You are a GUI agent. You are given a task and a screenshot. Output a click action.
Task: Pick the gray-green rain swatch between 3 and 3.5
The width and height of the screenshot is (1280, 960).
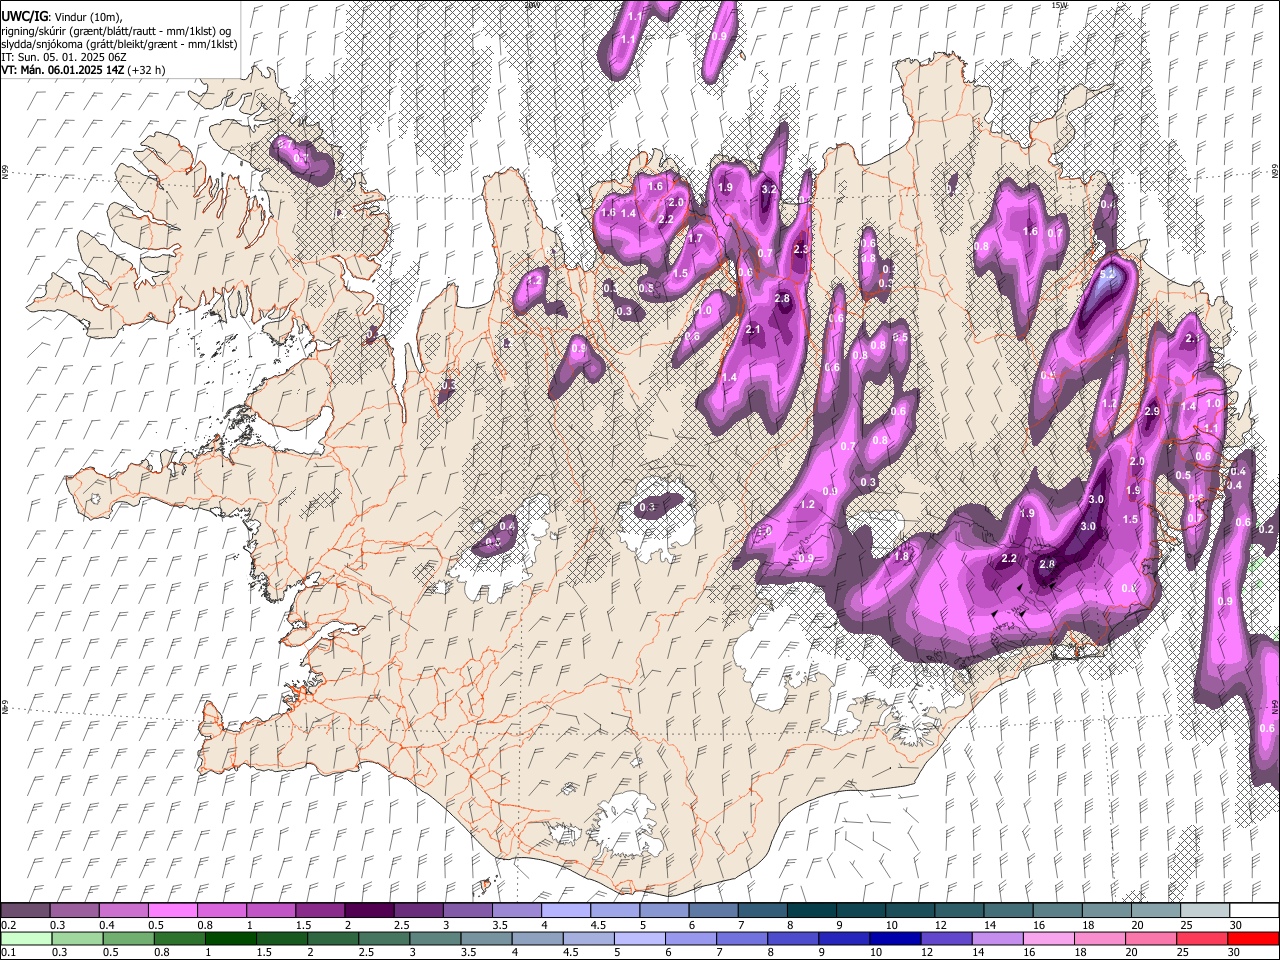pos(434,938)
